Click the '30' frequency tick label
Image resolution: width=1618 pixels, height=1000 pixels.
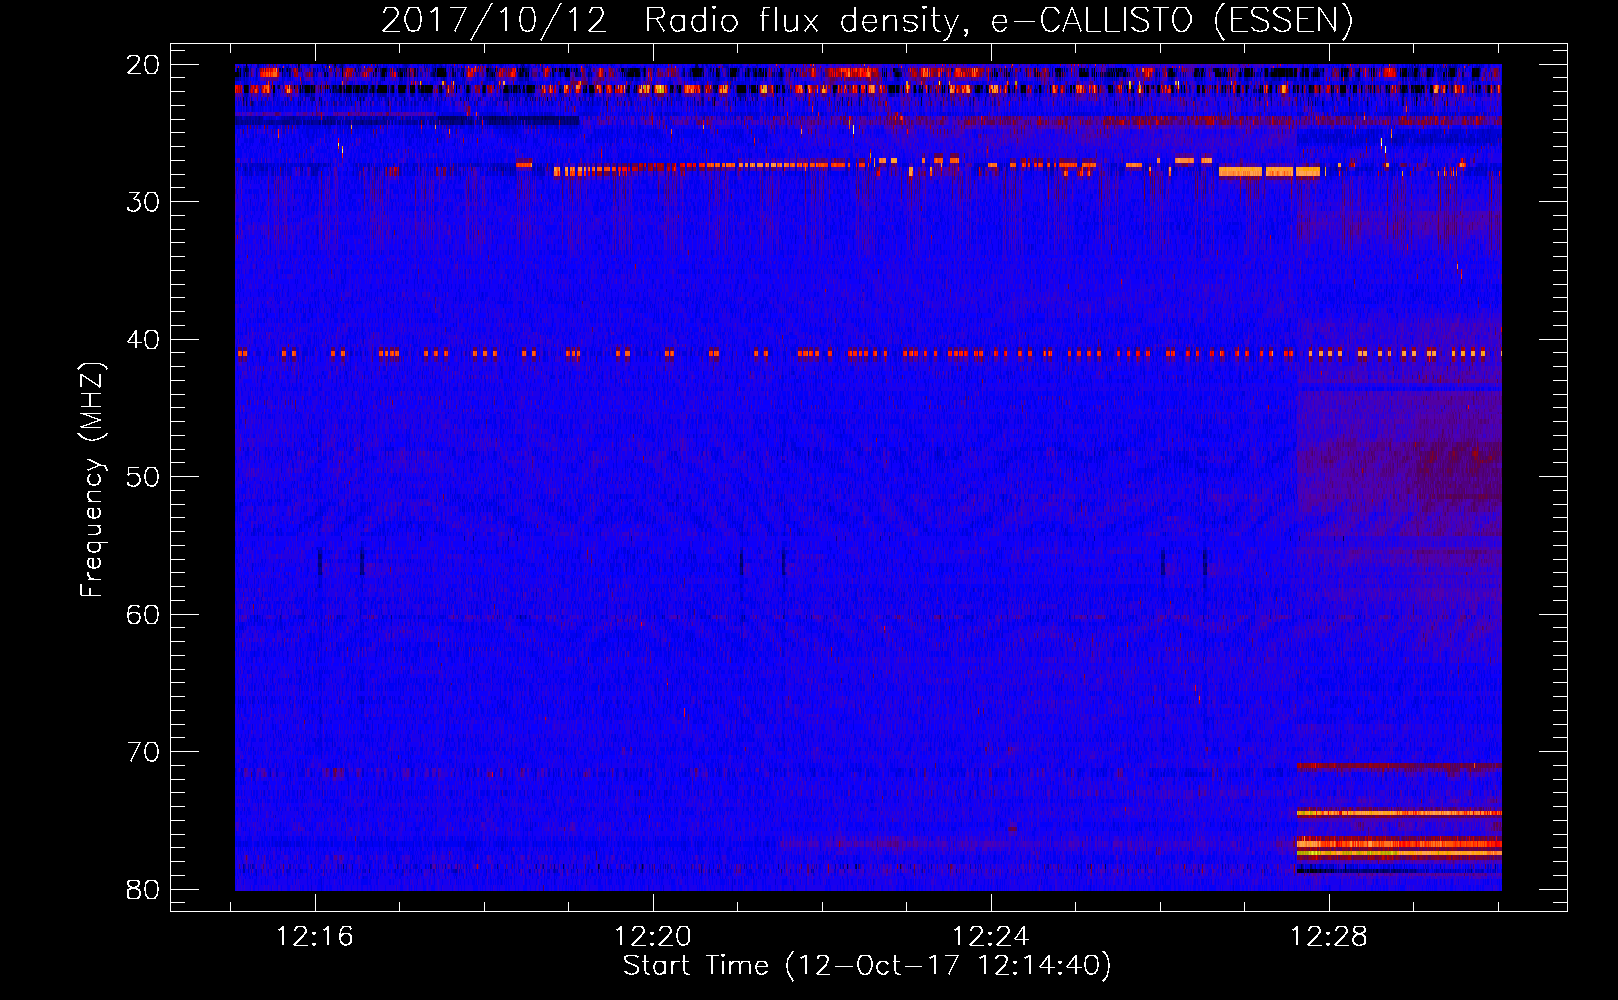click(x=143, y=202)
